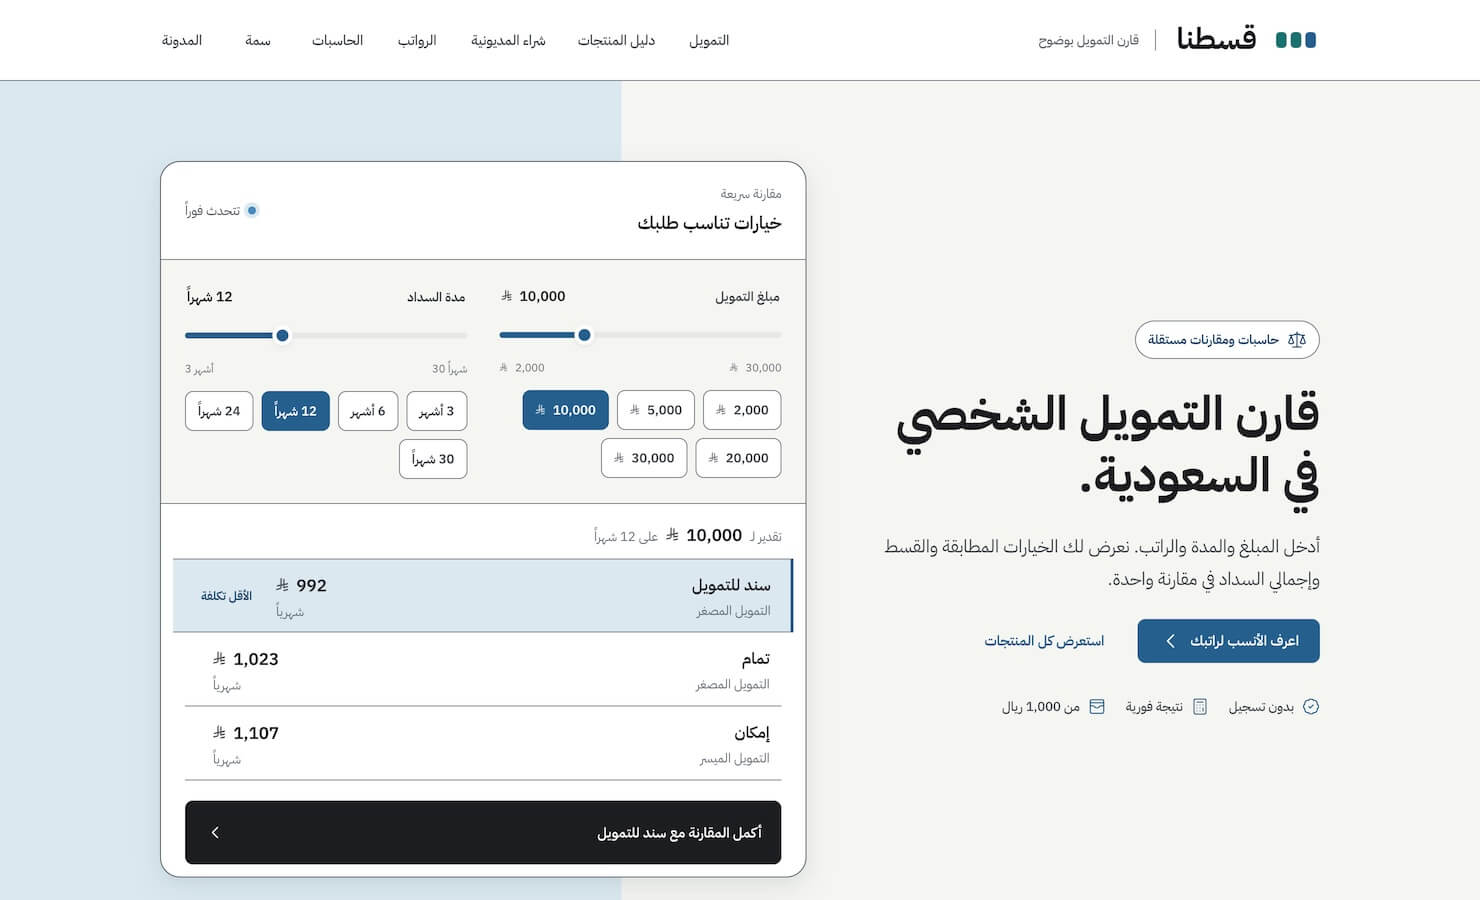This screenshot has width=1480, height=900.
Task: Select the إمكان financing result row
Action: (483, 744)
